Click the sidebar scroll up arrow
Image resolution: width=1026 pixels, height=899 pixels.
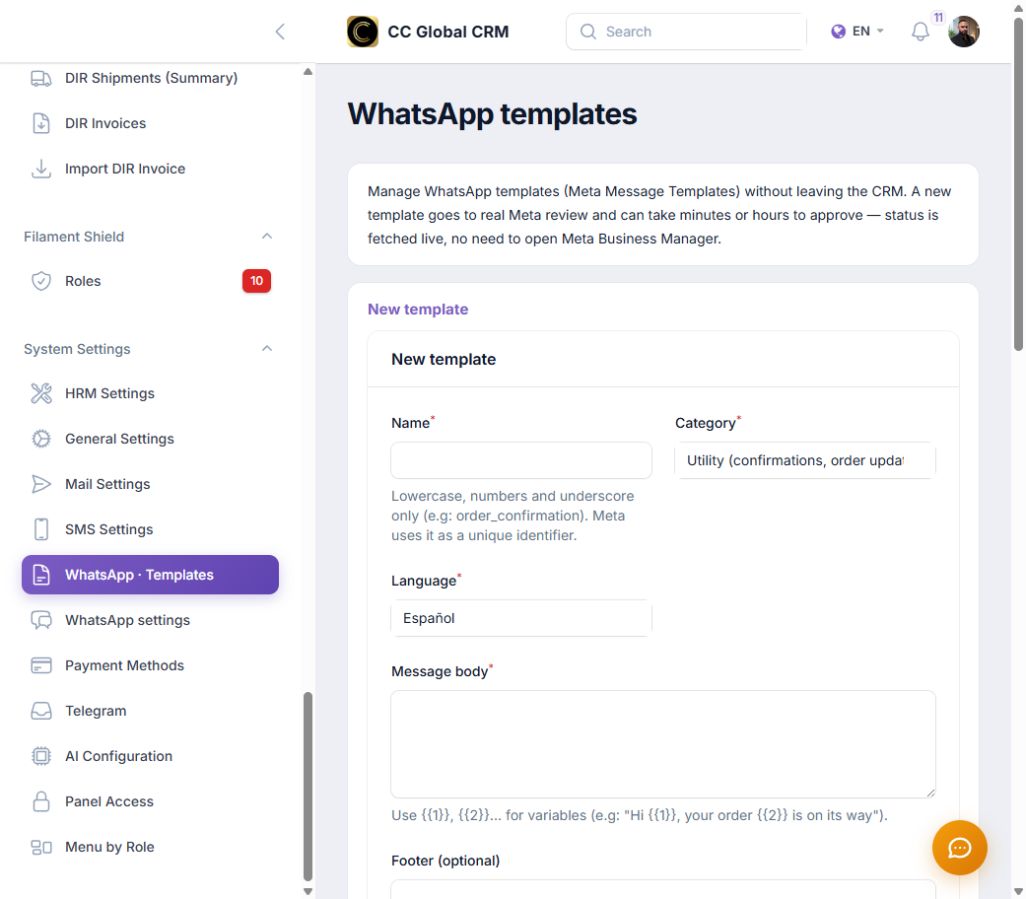pos(308,71)
